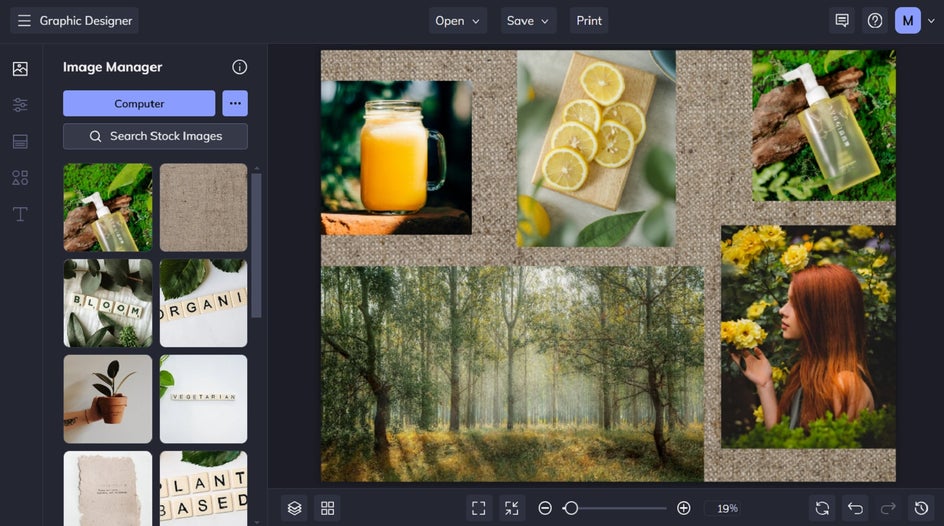Viewport: 944px width, 526px height.
Task: Select the ORGANIC letter tiles thumbnail
Action: [203, 303]
